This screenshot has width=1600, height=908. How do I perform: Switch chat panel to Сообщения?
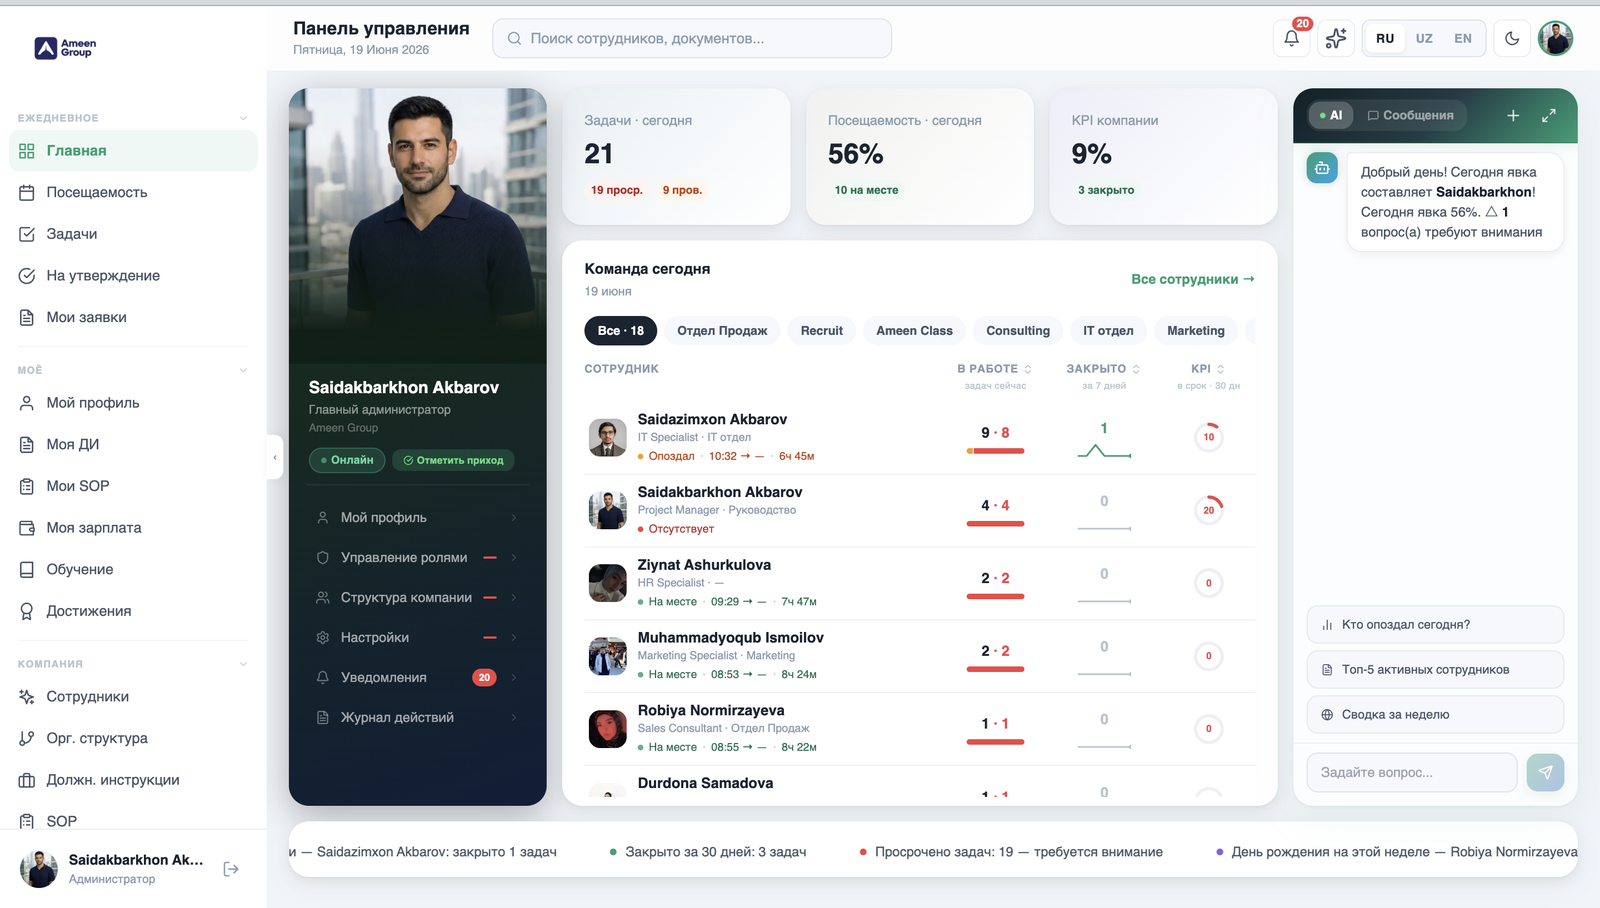pyautogui.click(x=1411, y=115)
